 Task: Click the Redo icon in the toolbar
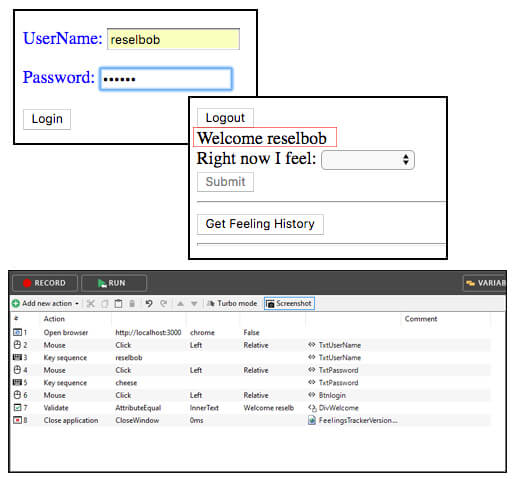click(163, 303)
